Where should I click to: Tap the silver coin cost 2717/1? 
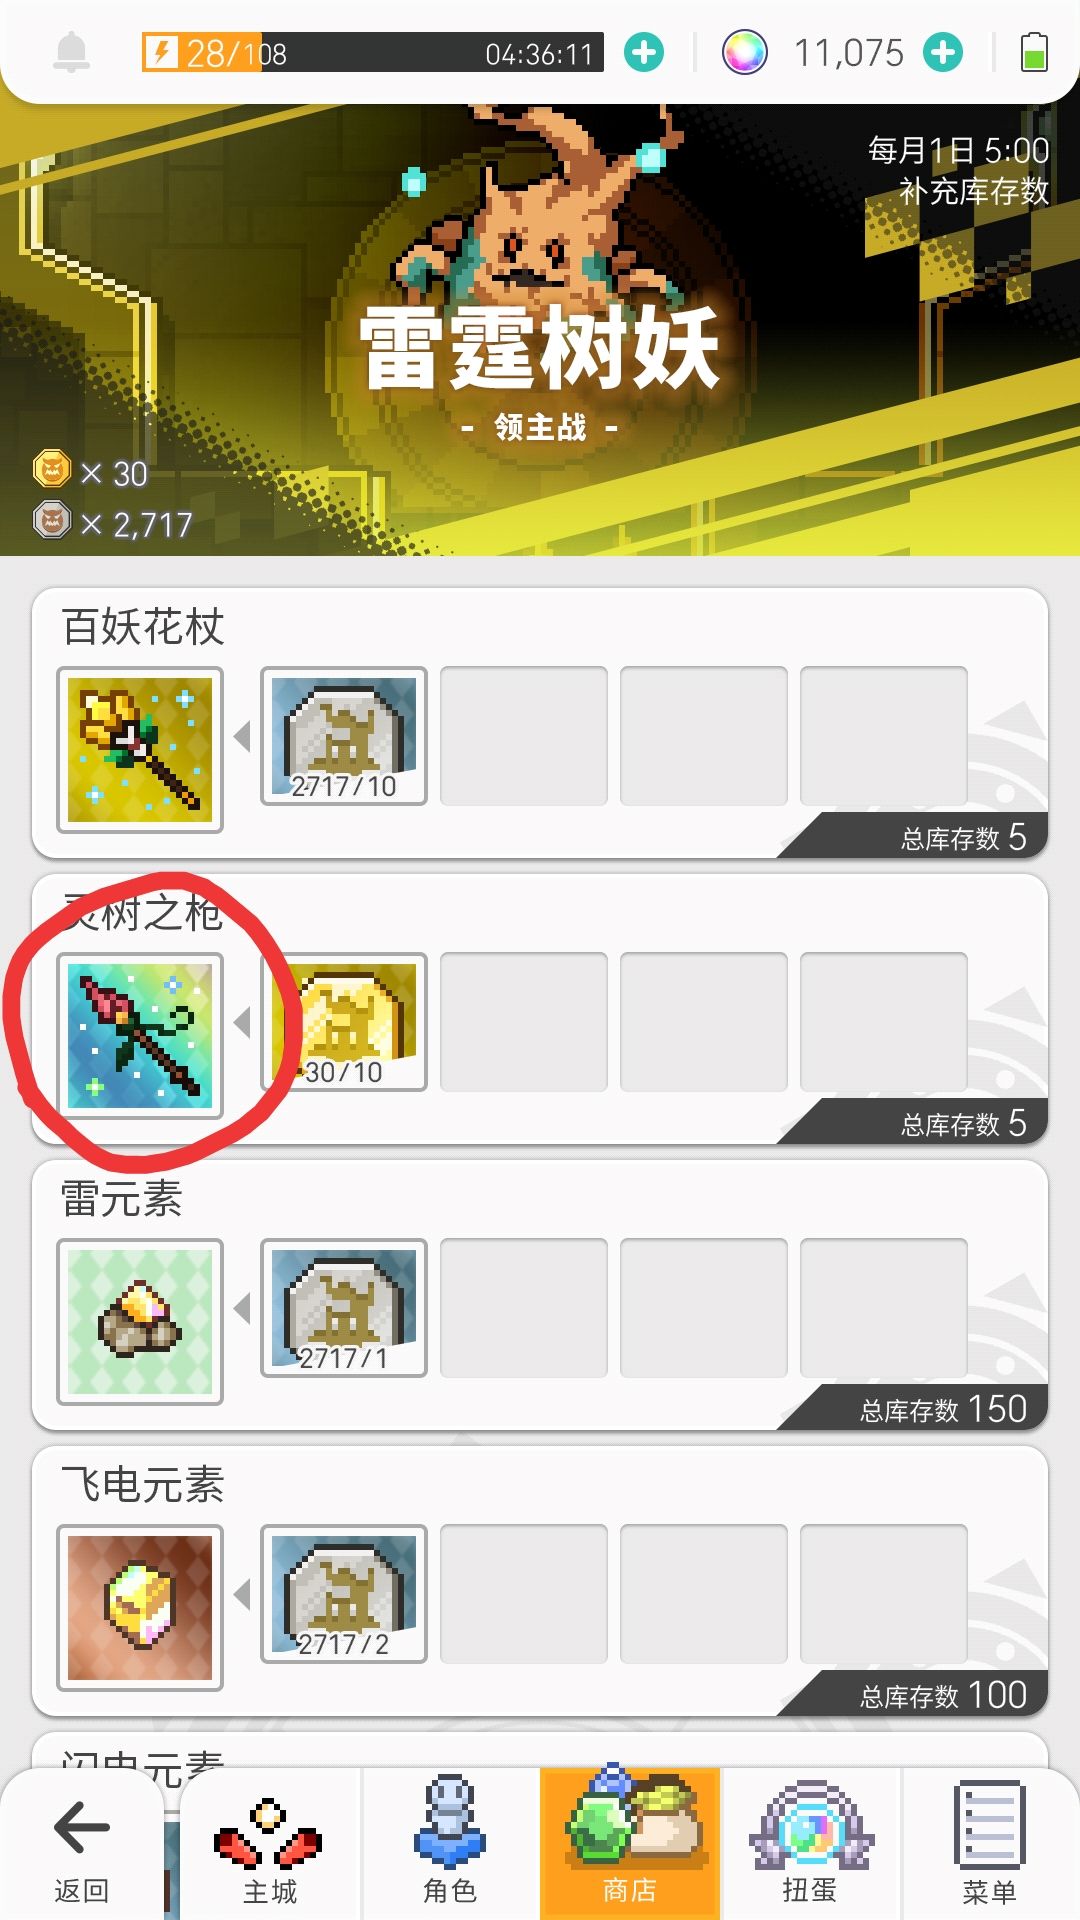click(344, 1308)
